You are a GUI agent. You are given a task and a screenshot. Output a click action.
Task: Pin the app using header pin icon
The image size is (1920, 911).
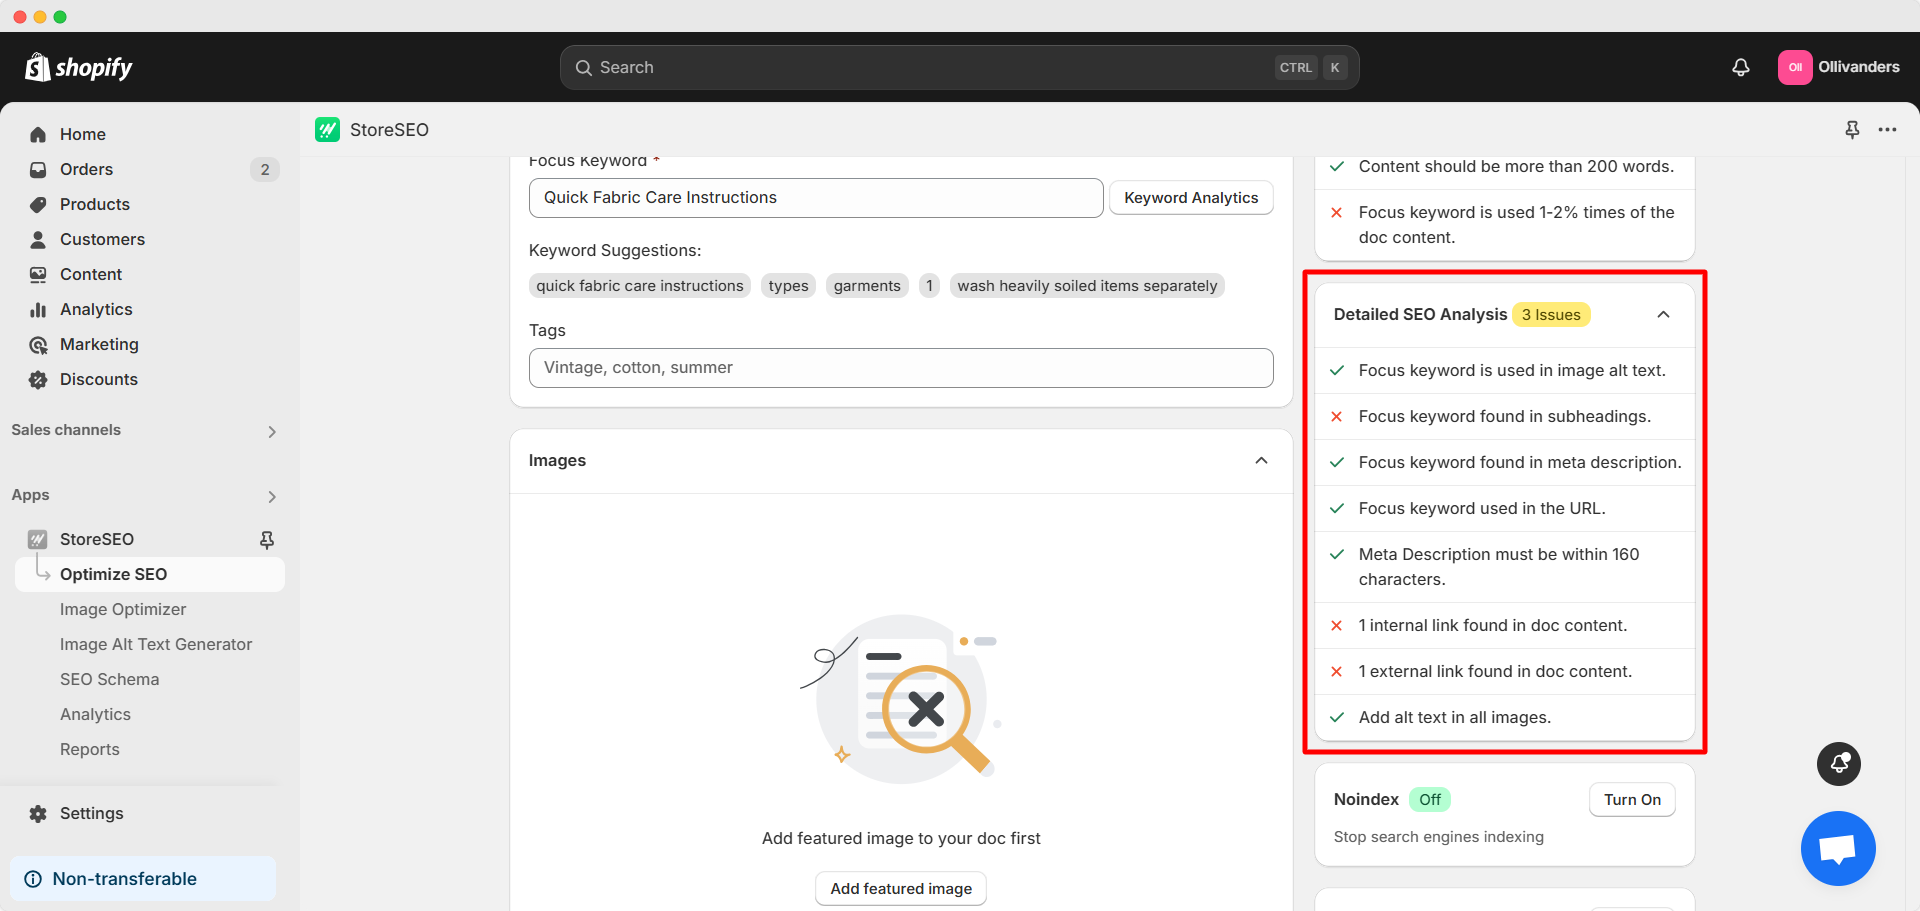tap(1852, 130)
